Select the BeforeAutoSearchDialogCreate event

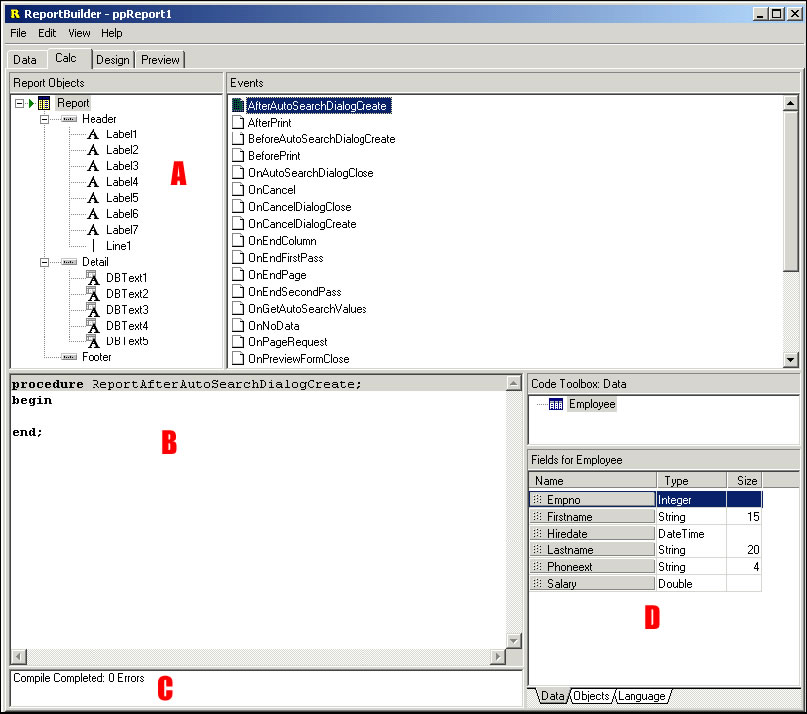322,139
